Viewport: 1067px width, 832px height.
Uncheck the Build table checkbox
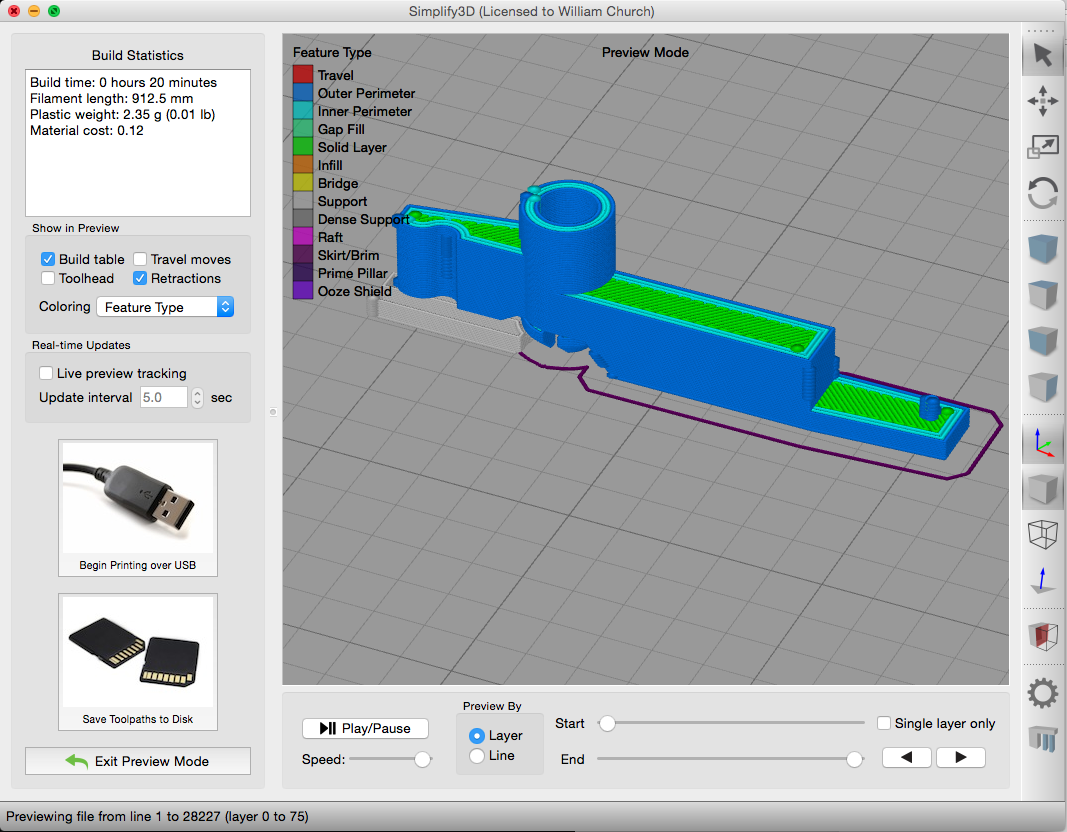pos(48,259)
